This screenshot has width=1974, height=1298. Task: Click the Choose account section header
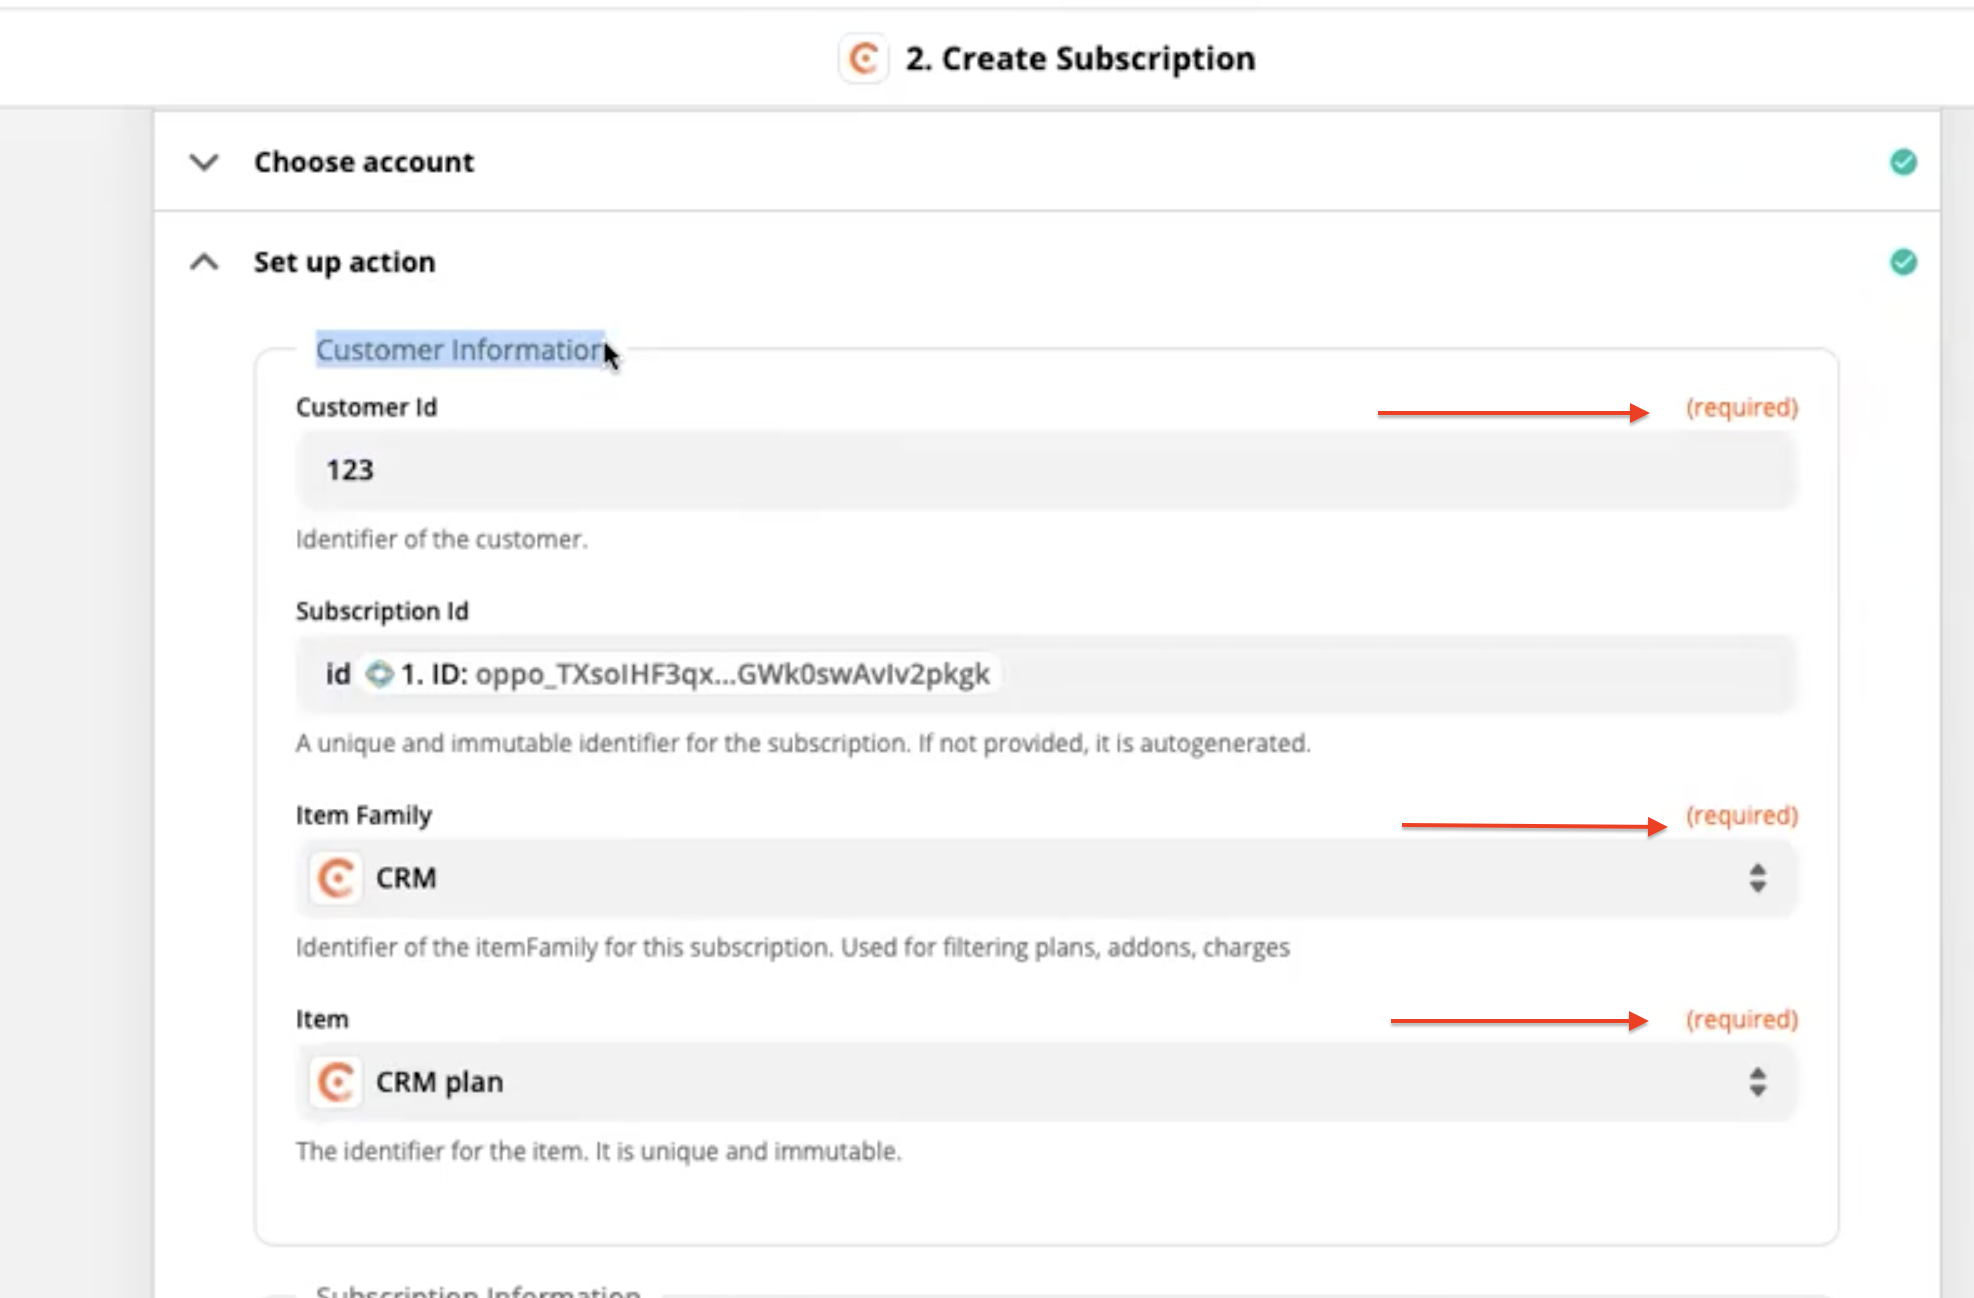click(364, 162)
